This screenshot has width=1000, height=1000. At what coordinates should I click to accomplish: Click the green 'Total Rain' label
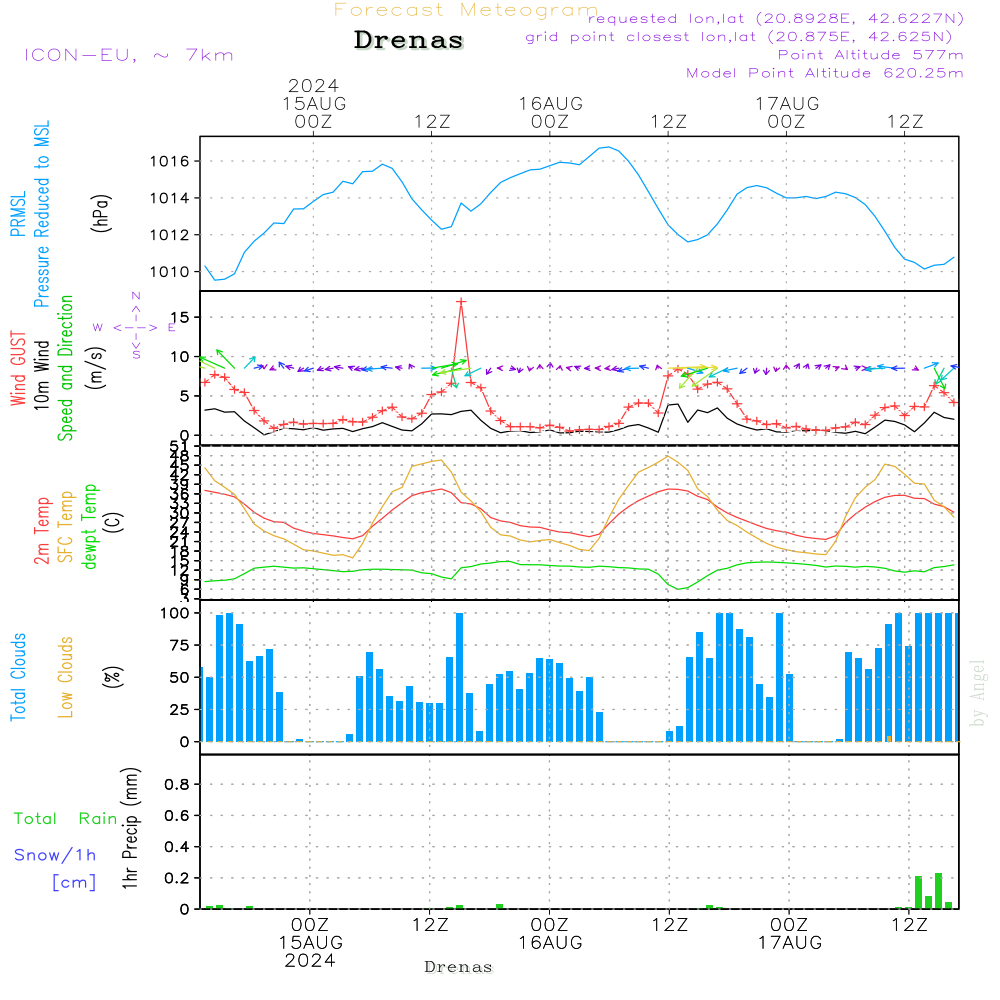coord(66,818)
